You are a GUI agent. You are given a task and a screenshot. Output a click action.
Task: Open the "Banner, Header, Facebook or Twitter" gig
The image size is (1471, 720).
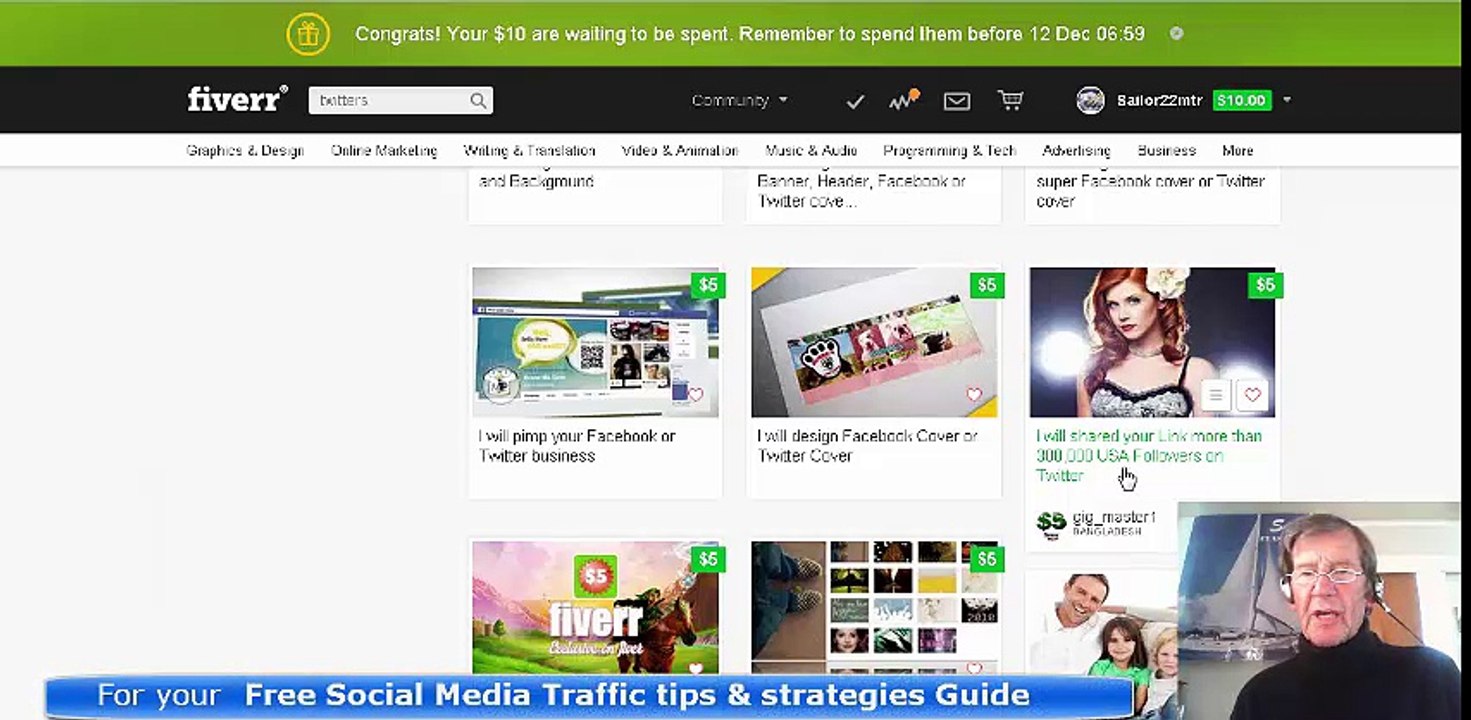click(x=862, y=191)
